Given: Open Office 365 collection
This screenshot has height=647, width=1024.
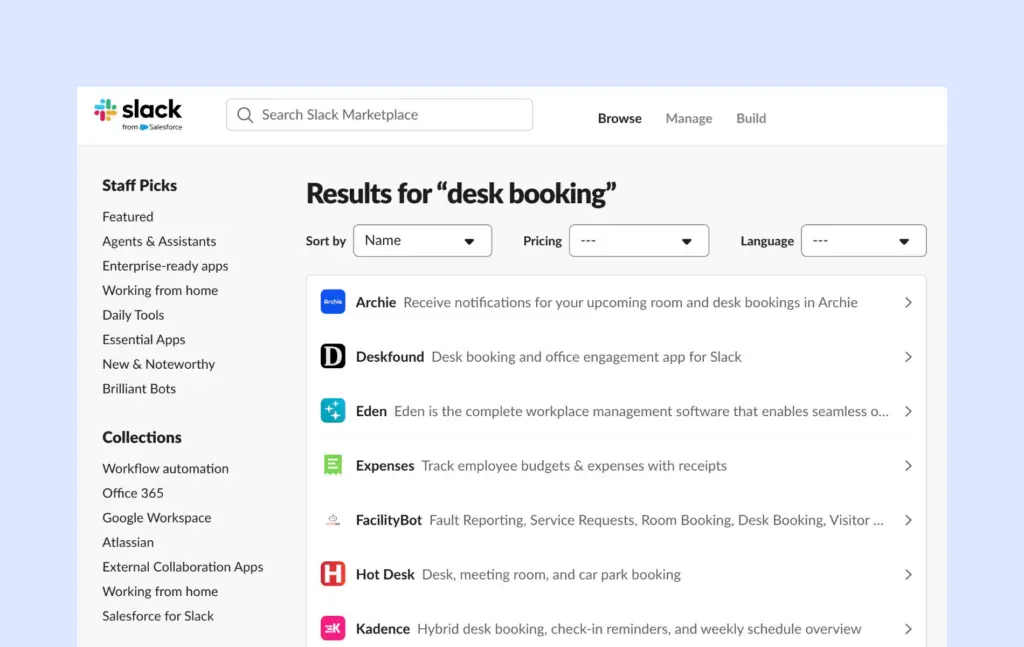Looking at the screenshot, I should click(x=133, y=493).
